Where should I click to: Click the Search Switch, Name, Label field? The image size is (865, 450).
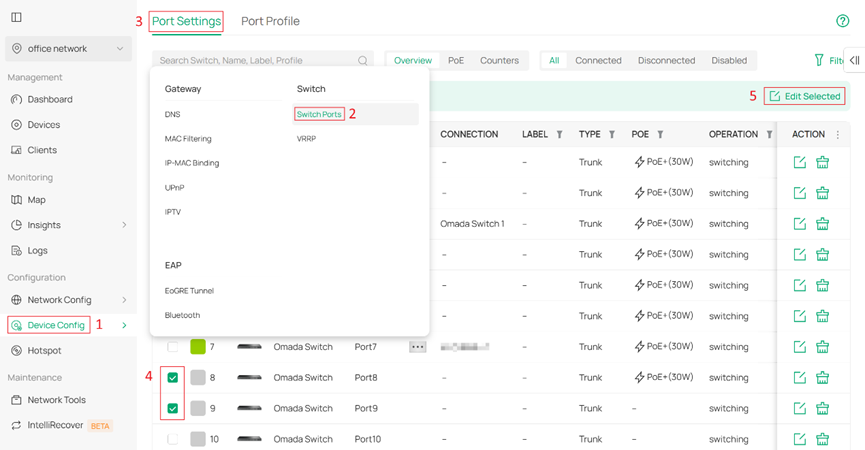pos(256,61)
